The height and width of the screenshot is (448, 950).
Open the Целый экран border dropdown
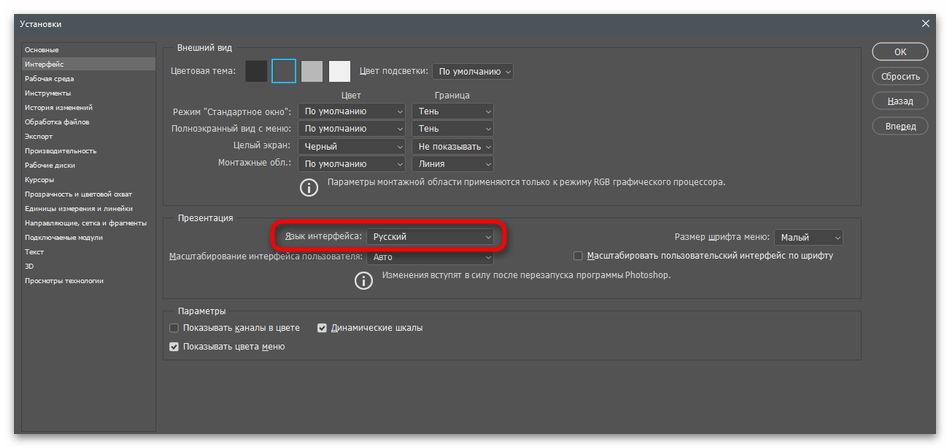(453, 146)
